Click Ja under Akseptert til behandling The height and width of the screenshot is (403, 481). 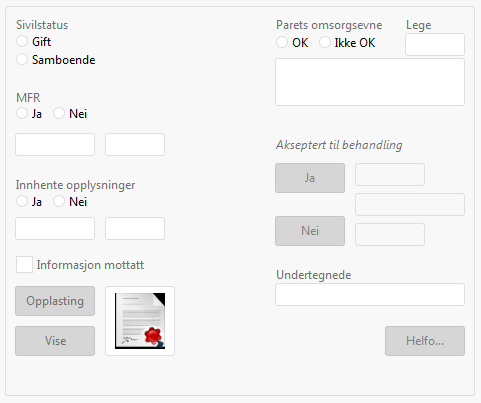[x=310, y=178]
